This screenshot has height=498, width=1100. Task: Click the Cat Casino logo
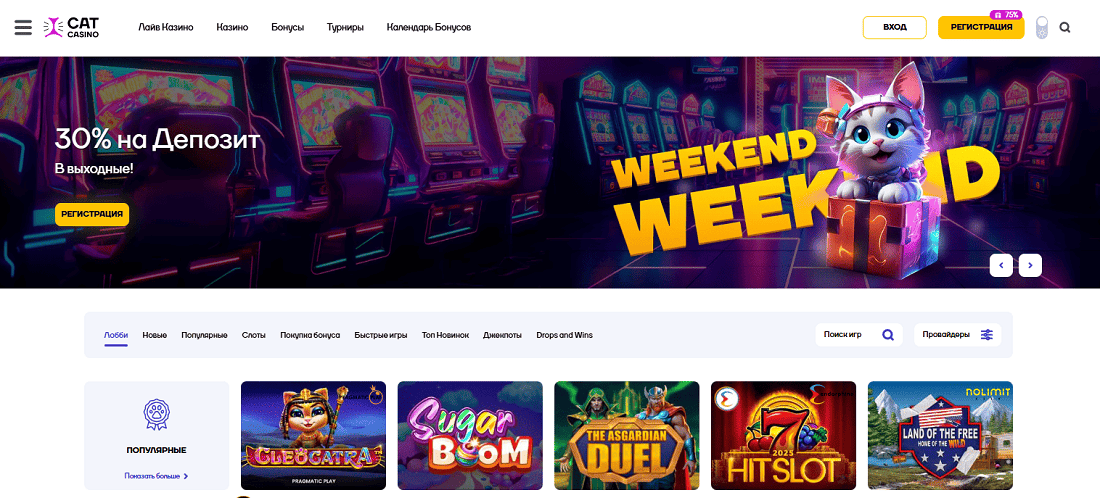click(71, 27)
